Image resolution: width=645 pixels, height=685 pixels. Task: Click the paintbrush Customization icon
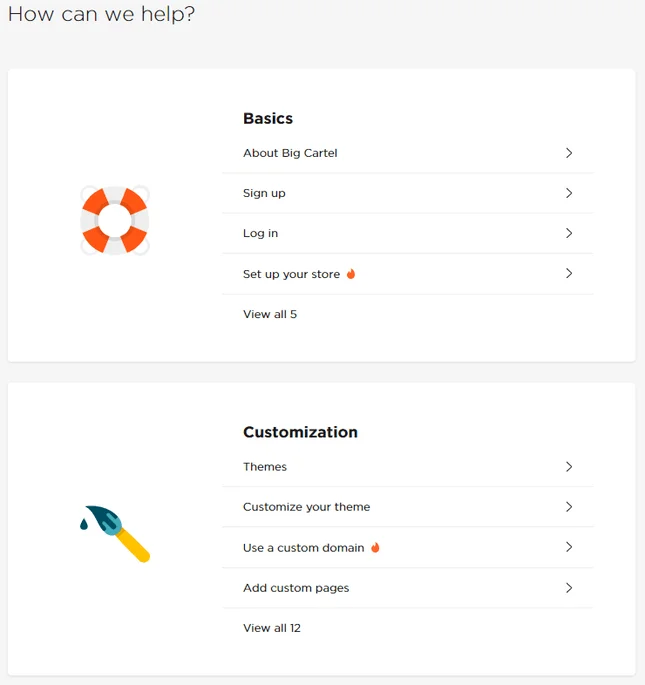click(115, 534)
